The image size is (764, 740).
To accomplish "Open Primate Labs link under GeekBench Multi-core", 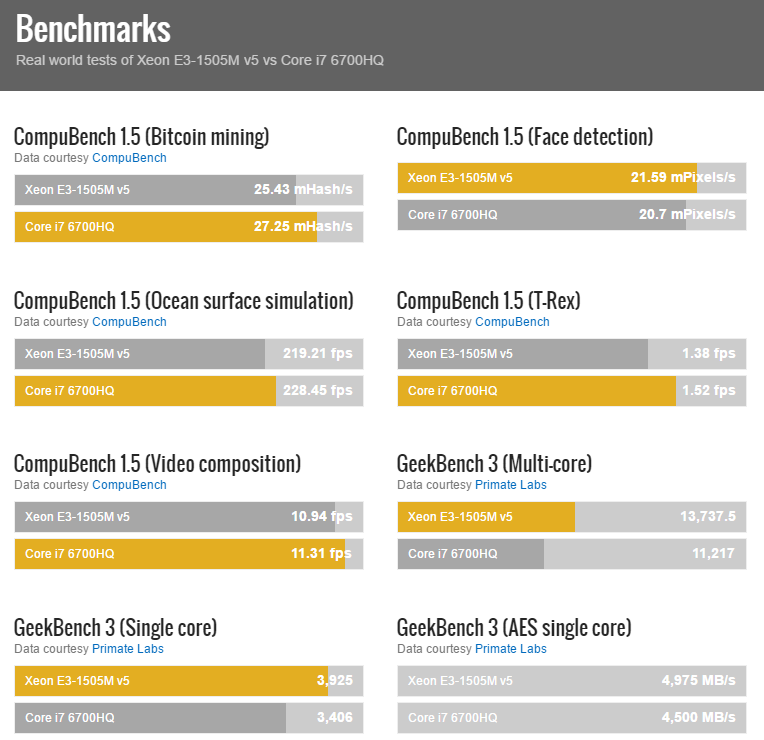I will pyautogui.click(x=510, y=485).
